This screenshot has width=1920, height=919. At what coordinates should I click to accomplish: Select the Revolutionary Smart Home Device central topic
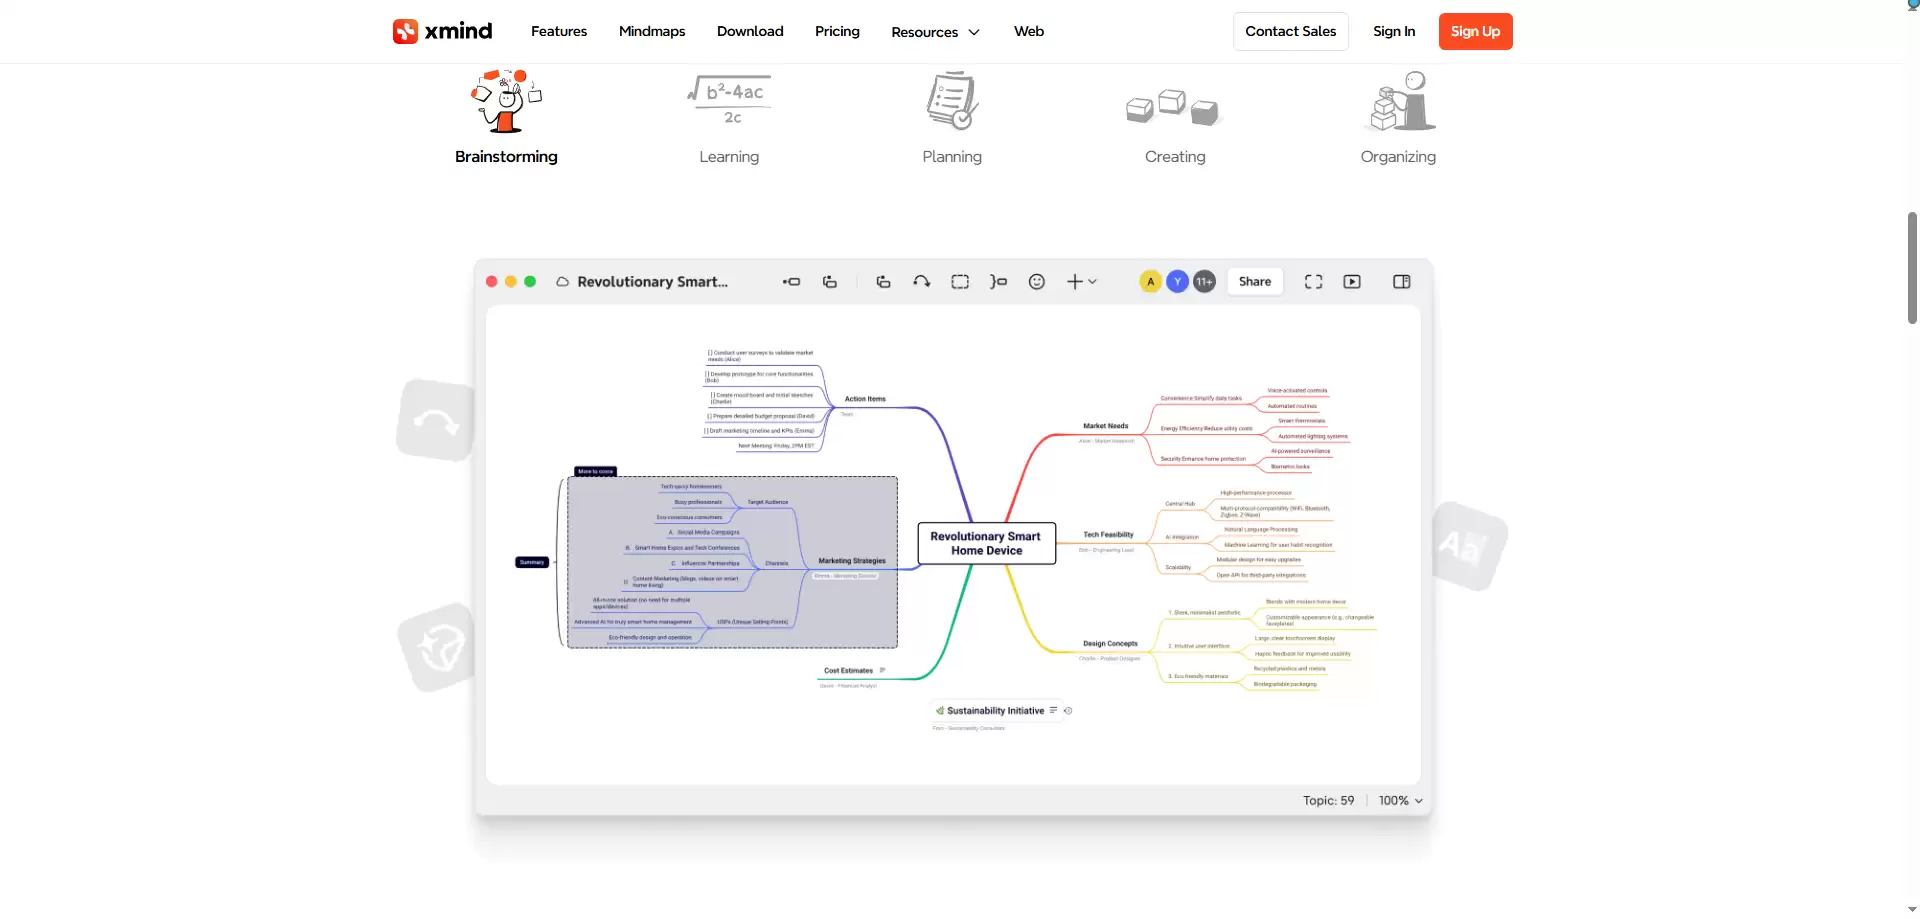(987, 543)
